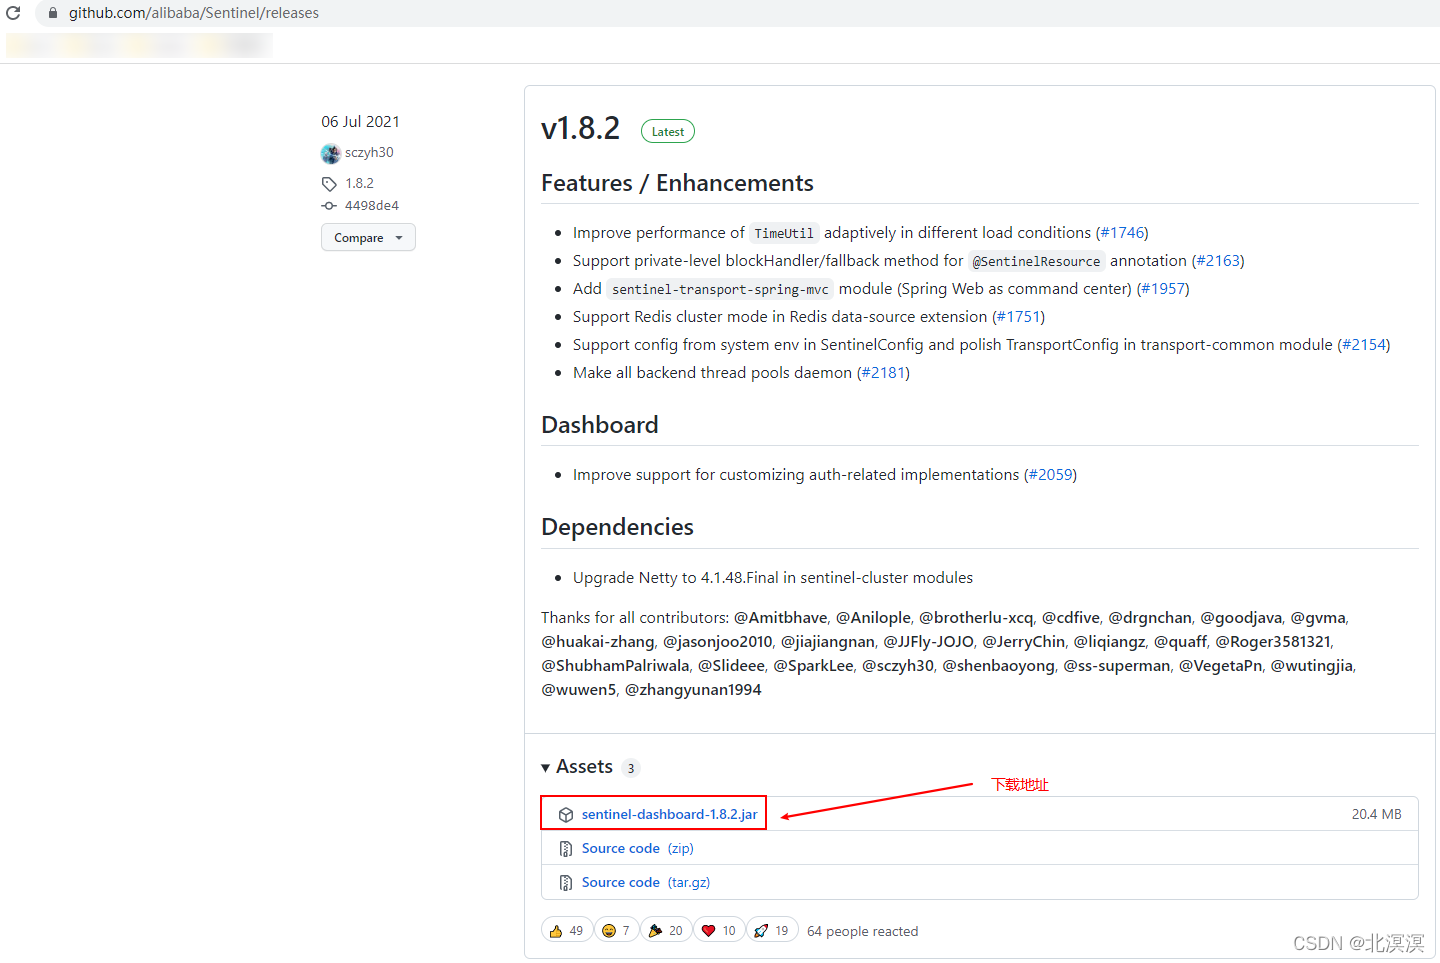Download Source code (tar.gz)
The image size is (1440, 963).
click(x=646, y=883)
